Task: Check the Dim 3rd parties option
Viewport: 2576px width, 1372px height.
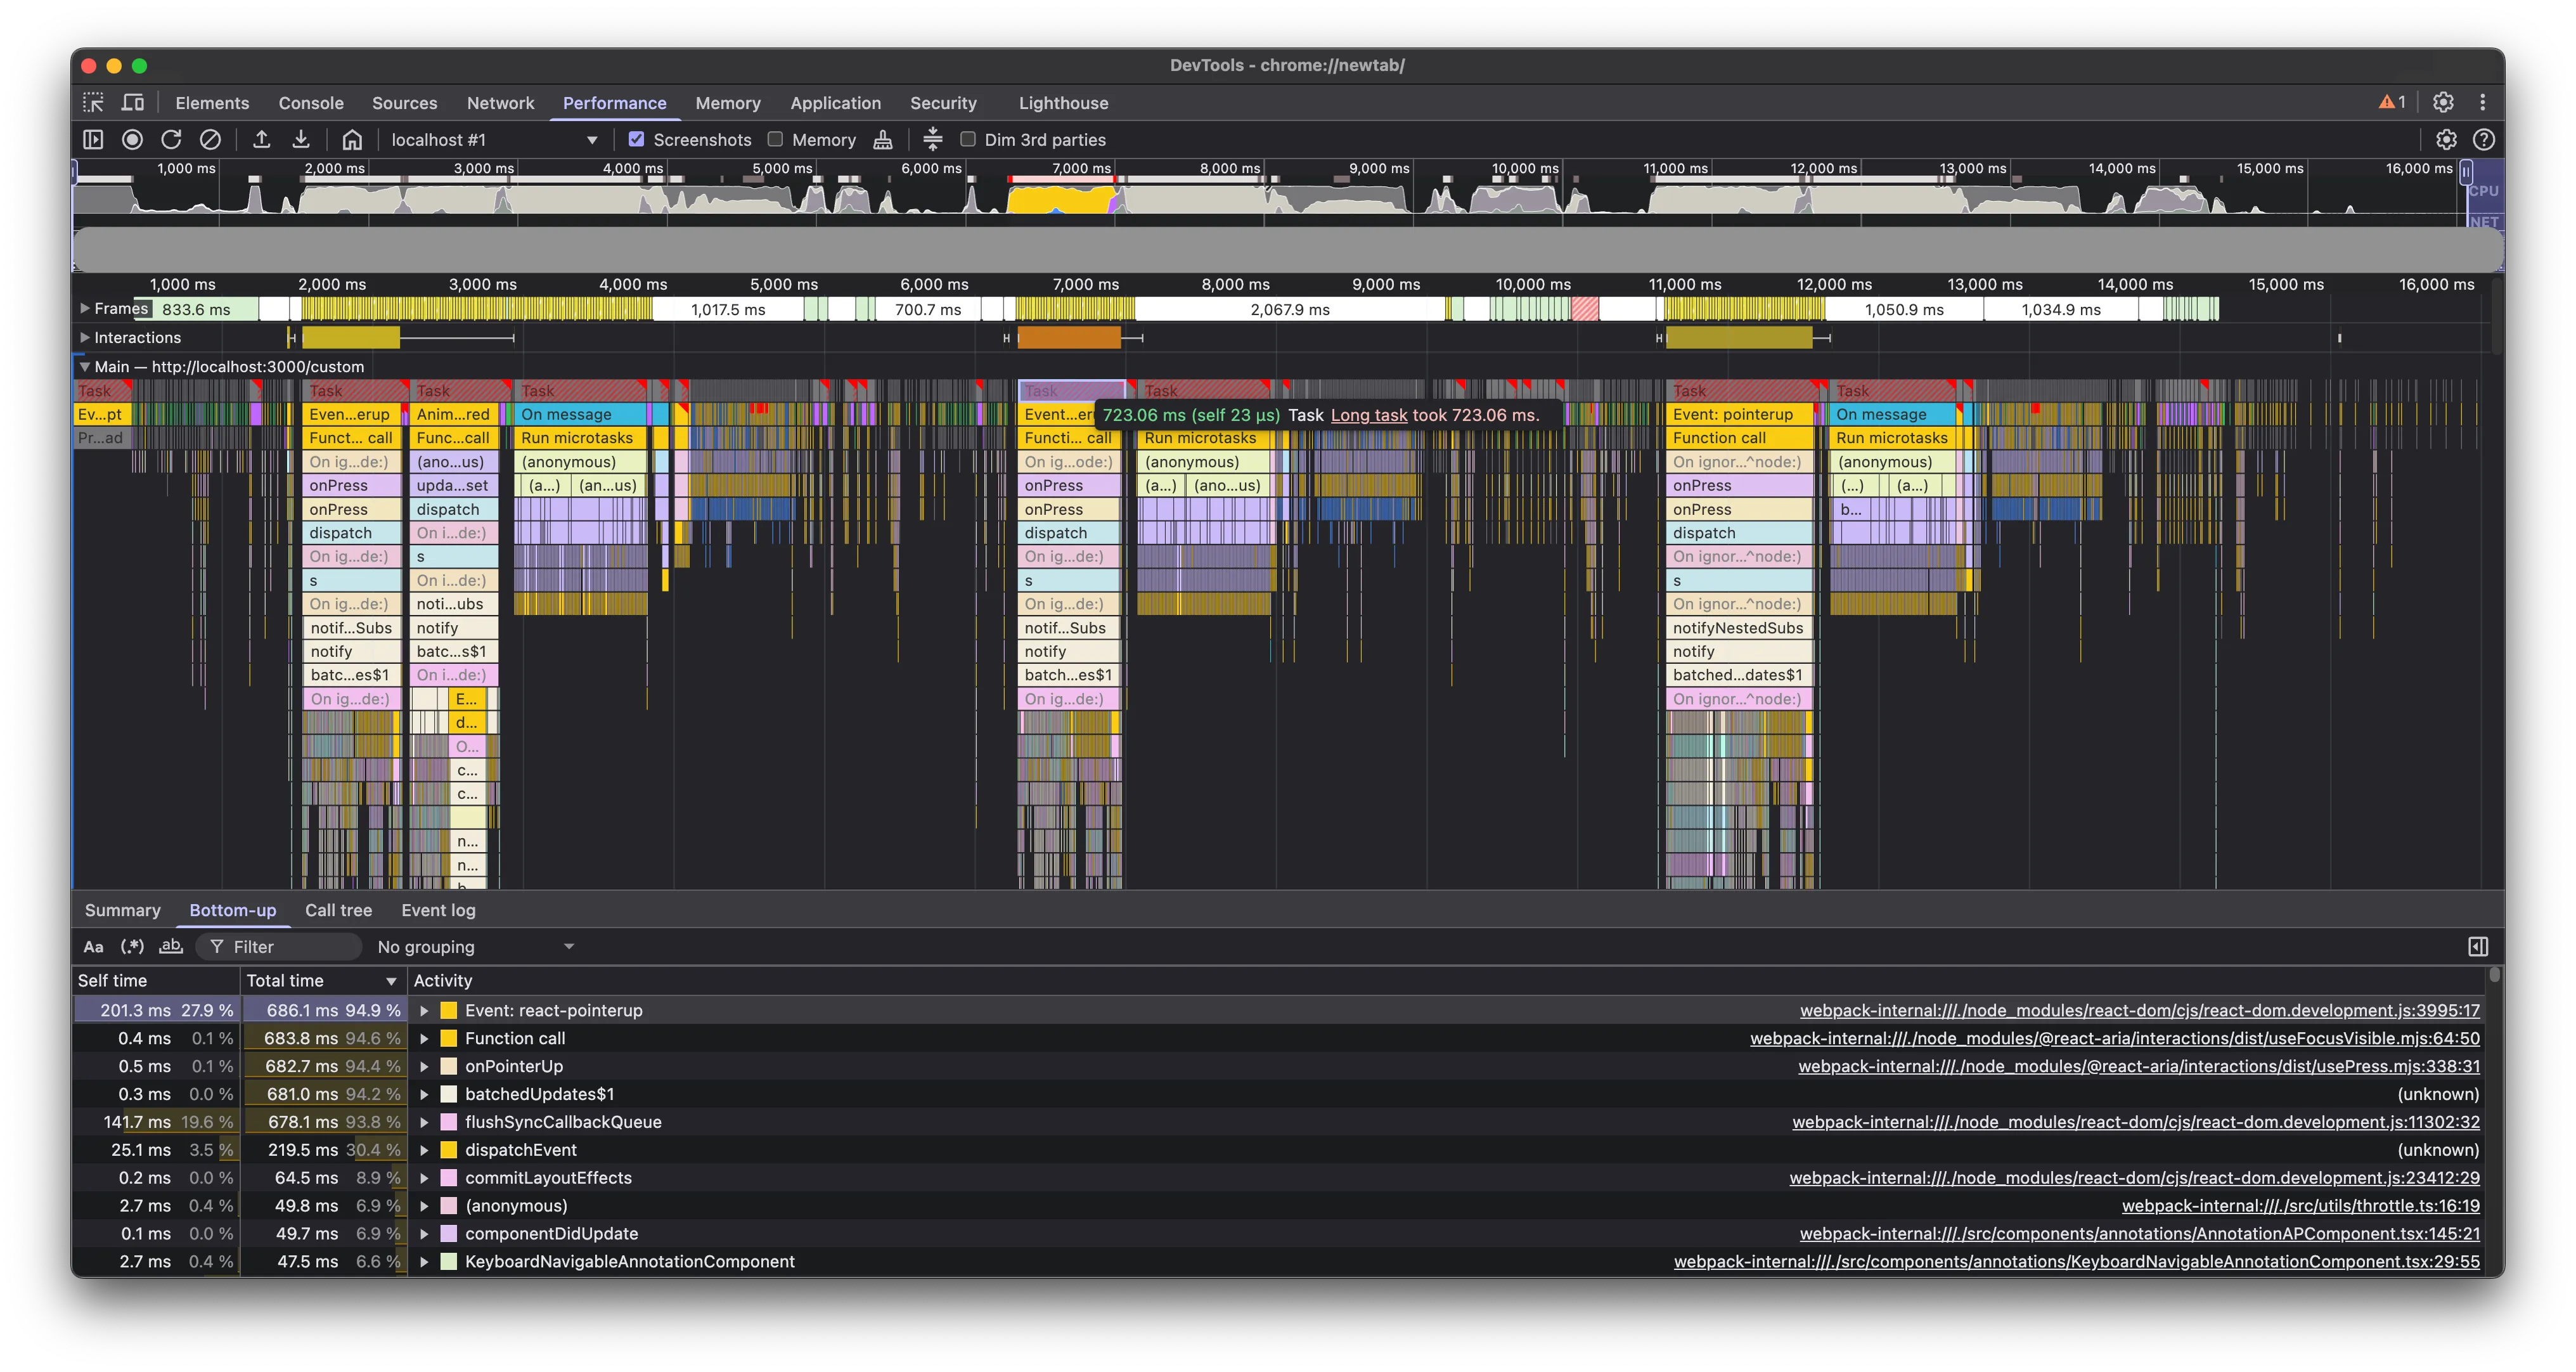Action: point(968,140)
